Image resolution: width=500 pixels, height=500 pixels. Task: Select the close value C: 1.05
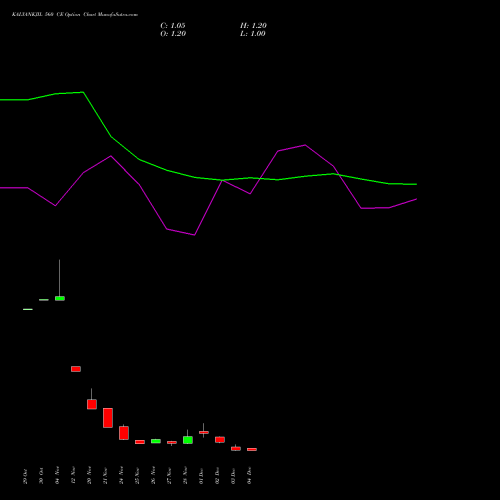173,26
